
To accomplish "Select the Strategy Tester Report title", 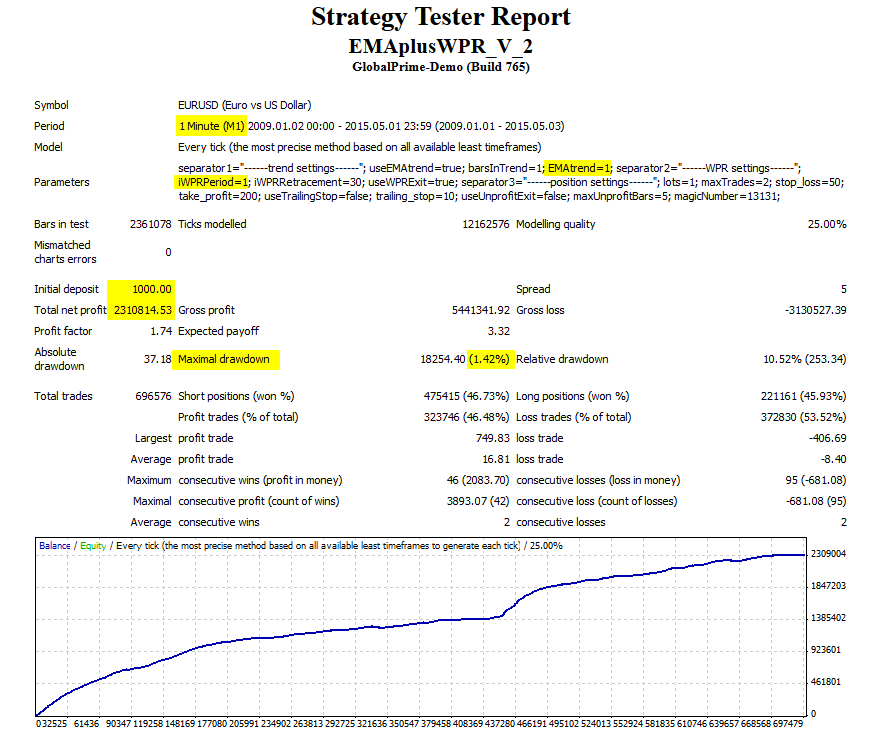I will (440, 18).
